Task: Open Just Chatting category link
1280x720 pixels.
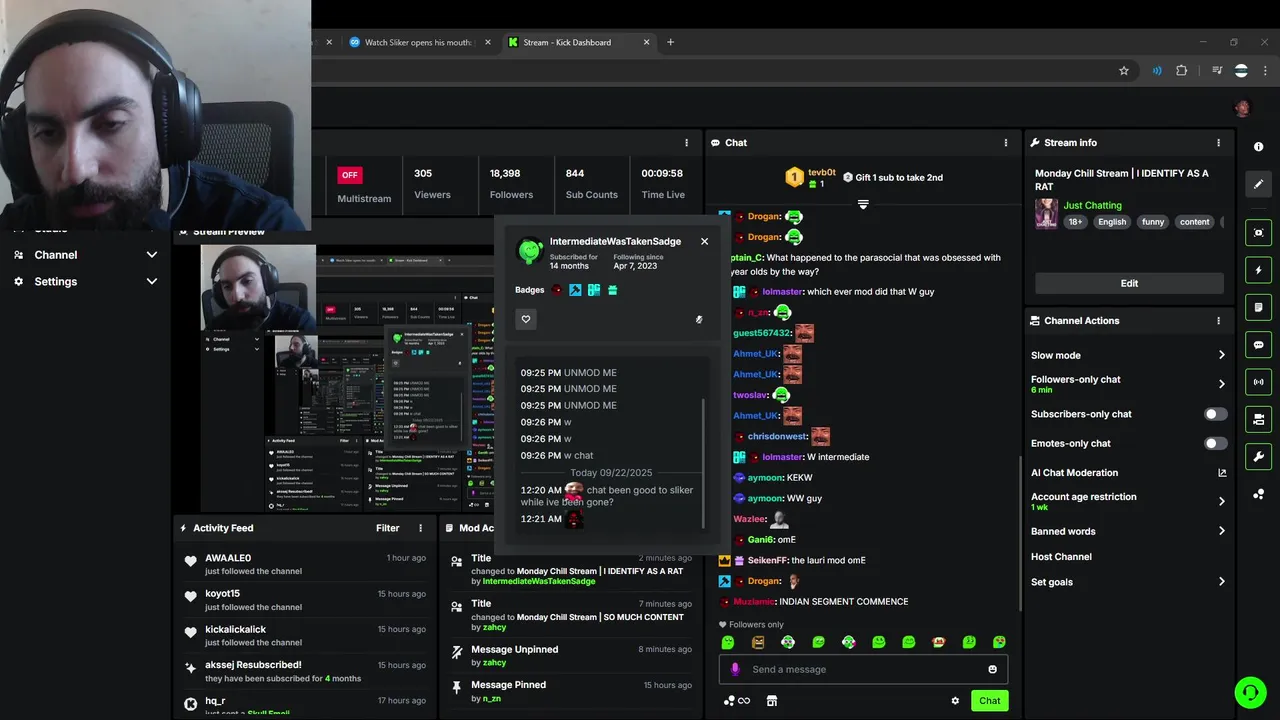Action: [x=1092, y=205]
